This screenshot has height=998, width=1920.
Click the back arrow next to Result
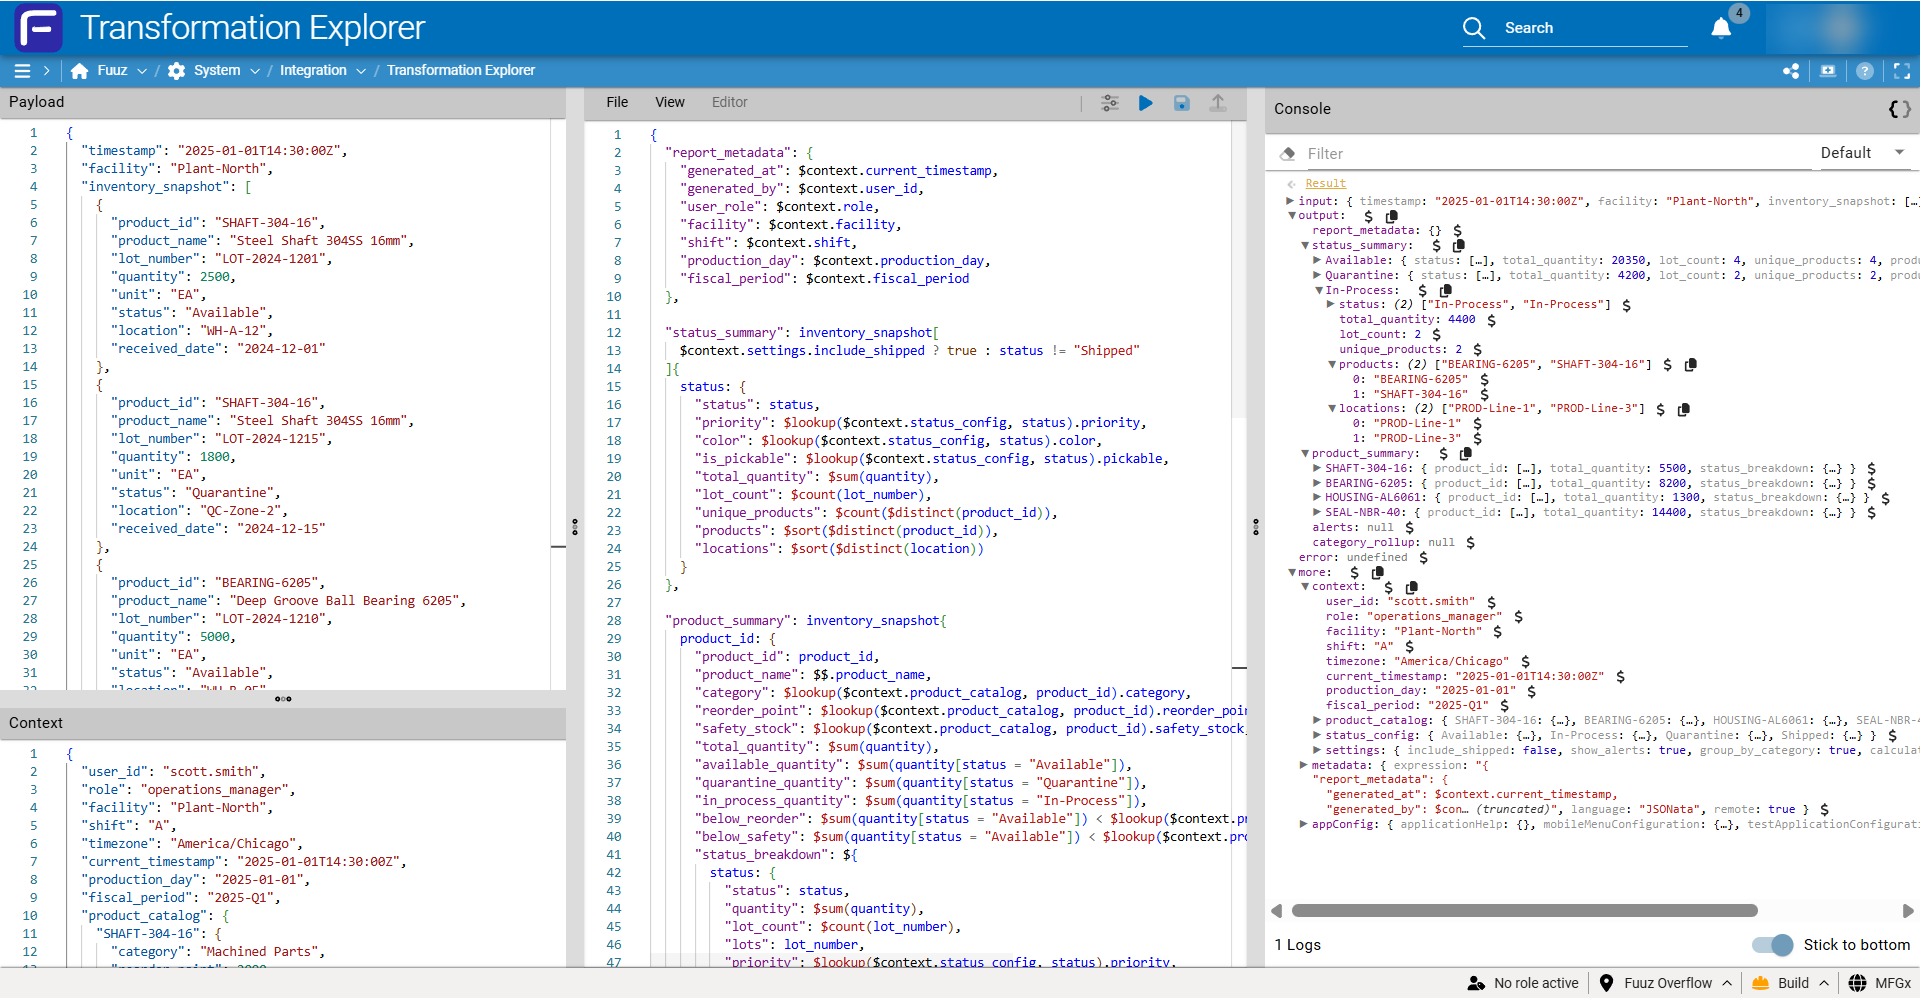click(x=1292, y=184)
